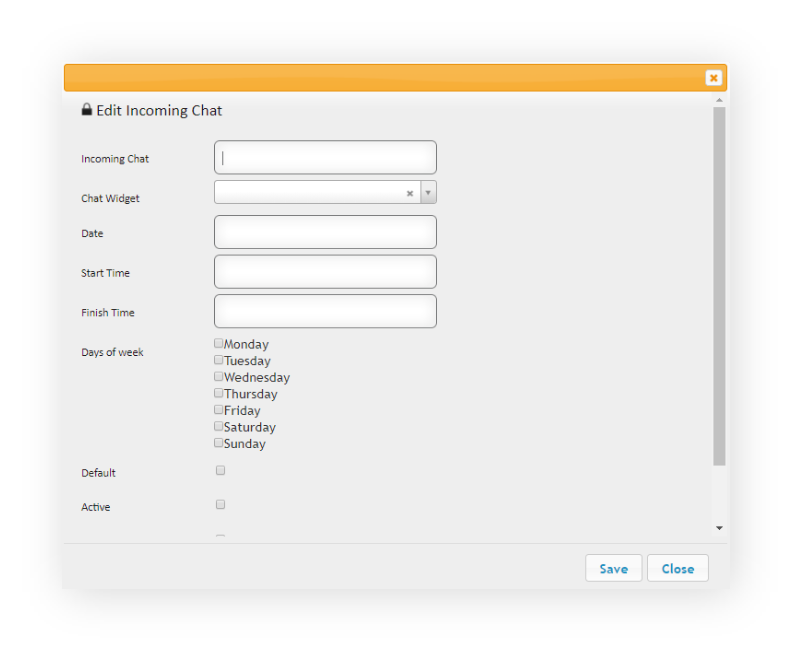Toggle the Active checkbox
This screenshot has height=659, width=800.
pyautogui.click(x=220, y=504)
